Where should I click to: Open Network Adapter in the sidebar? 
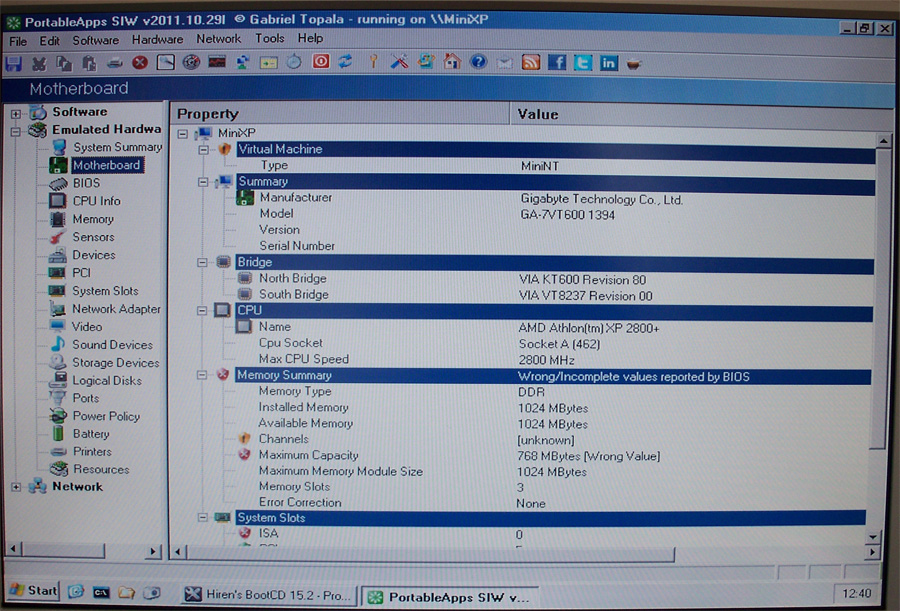coord(117,308)
